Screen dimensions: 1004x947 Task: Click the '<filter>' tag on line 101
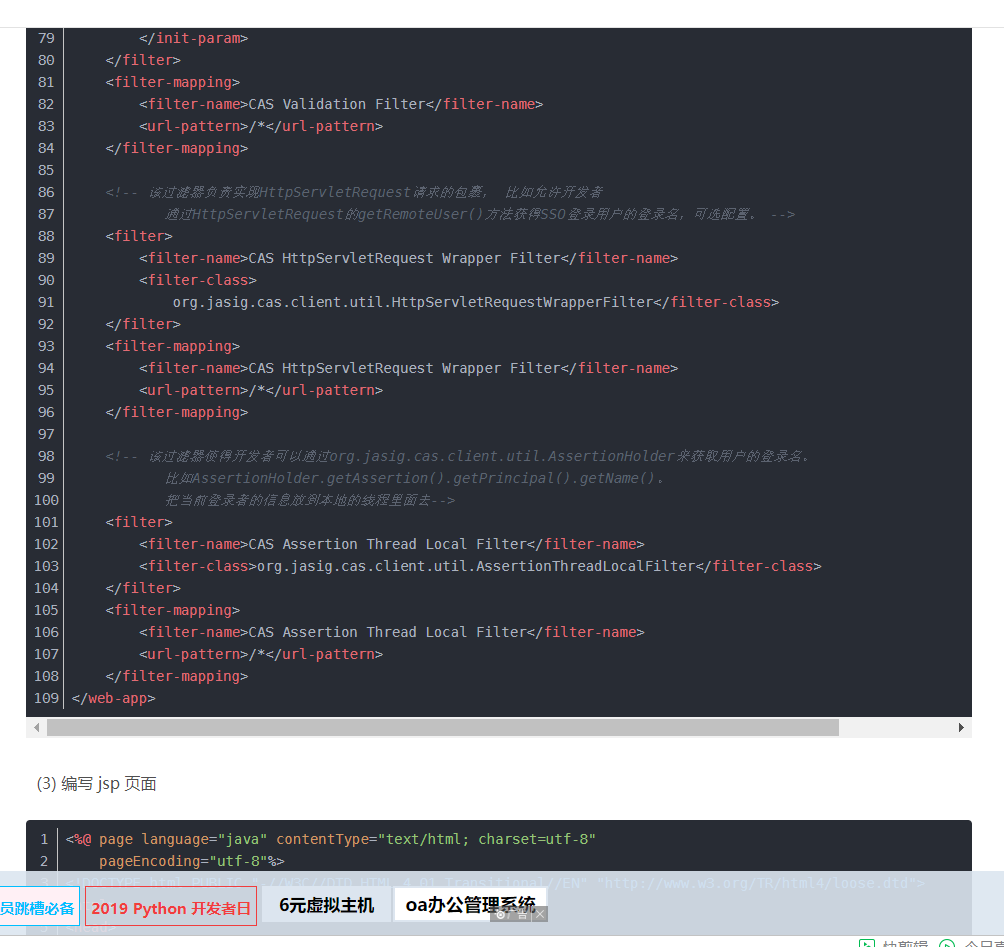pos(139,522)
